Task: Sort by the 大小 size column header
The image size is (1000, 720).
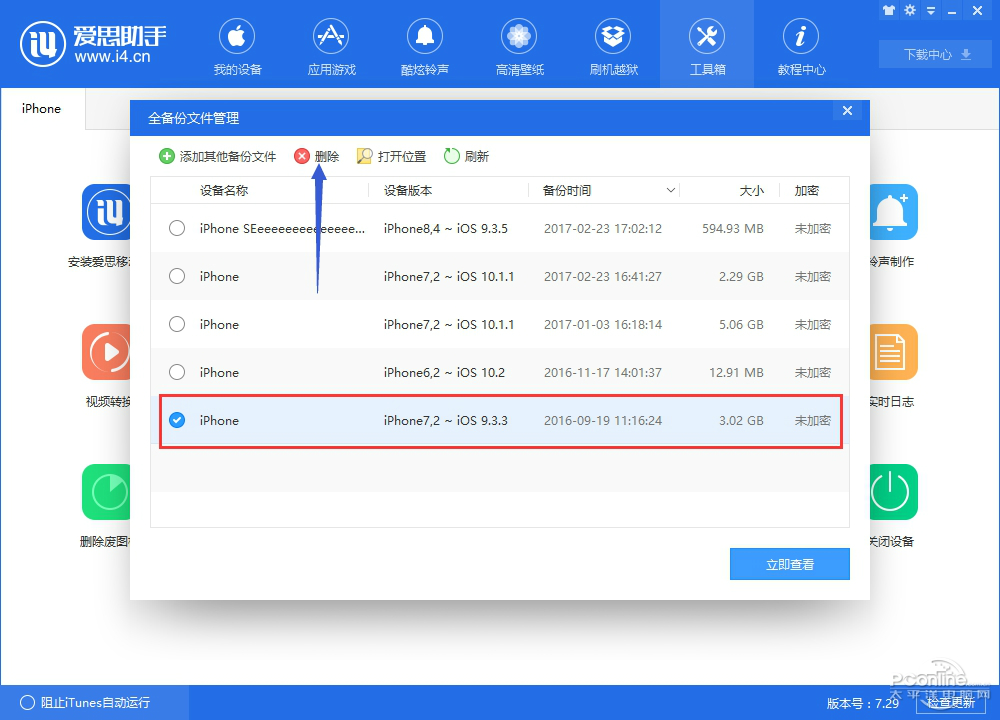Action: (751, 190)
